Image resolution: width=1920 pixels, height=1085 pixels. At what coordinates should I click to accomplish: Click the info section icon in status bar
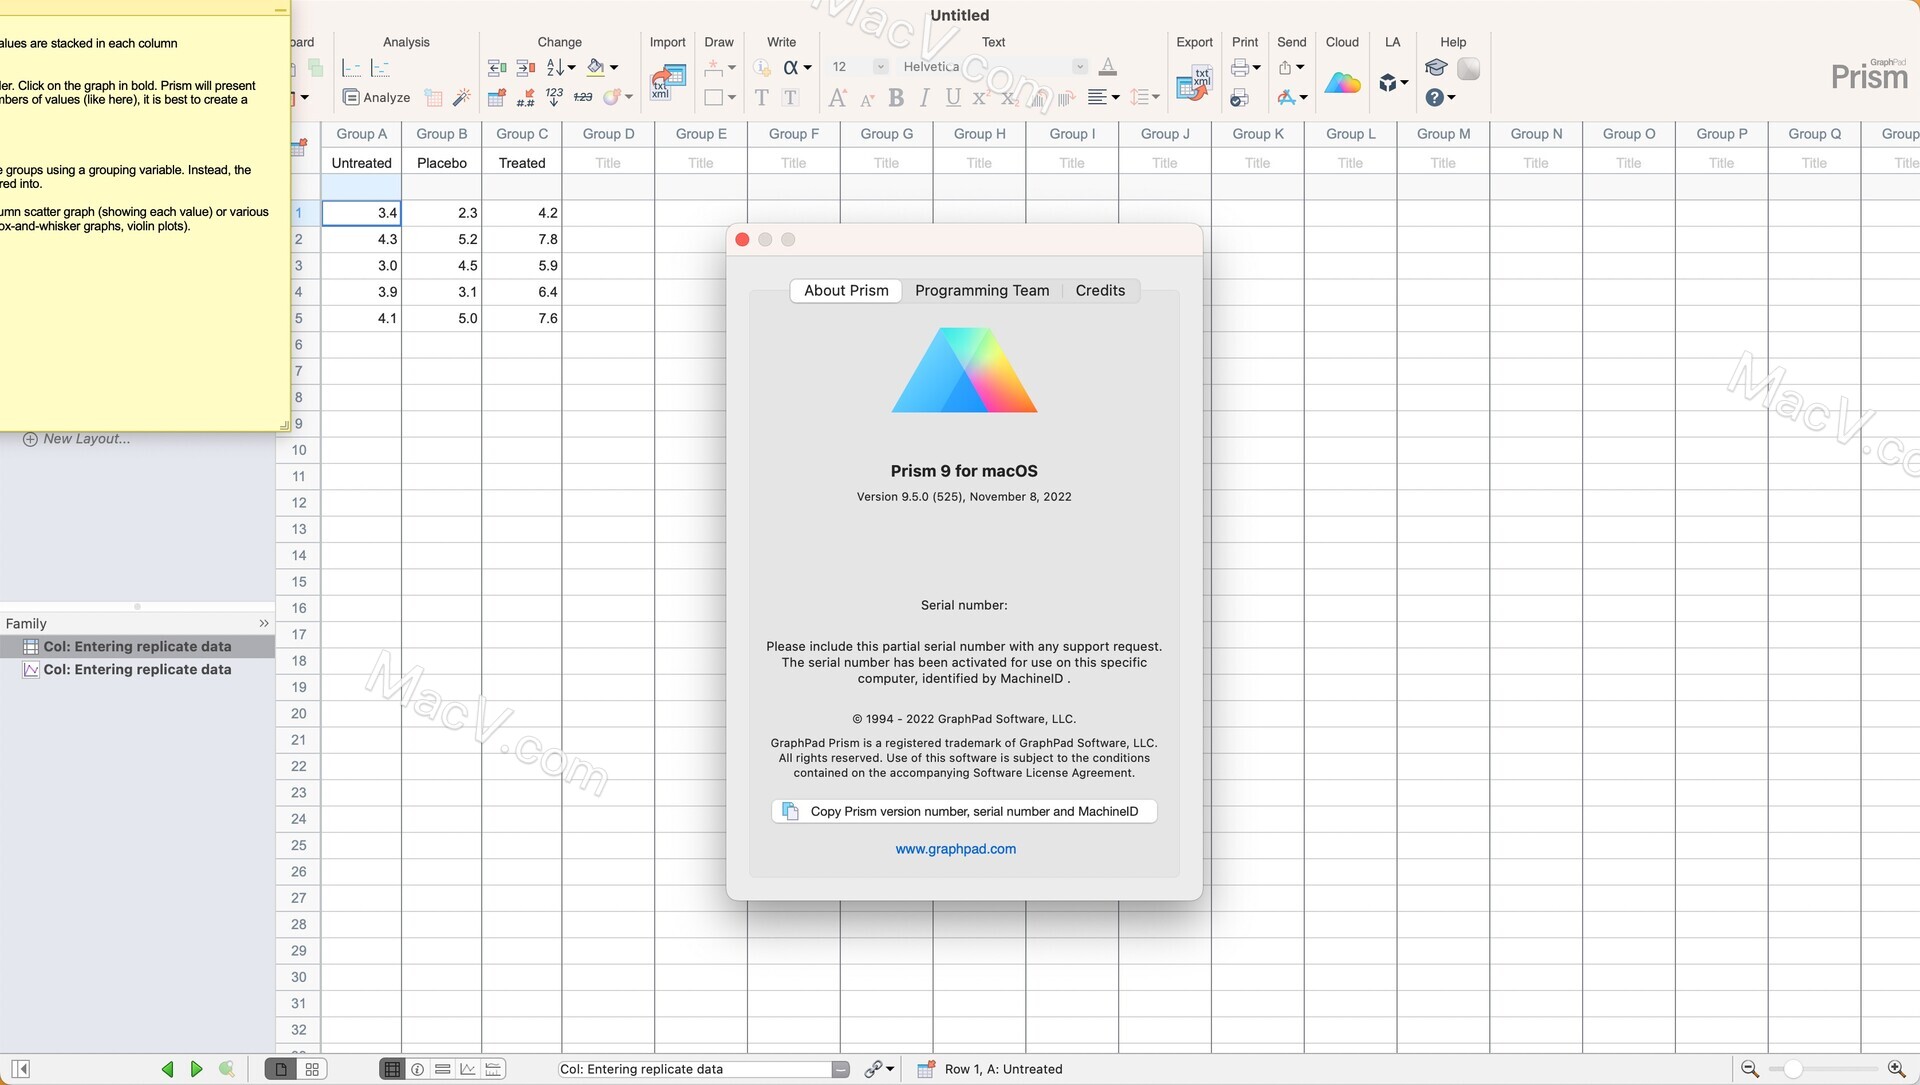pyautogui.click(x=417, y=1069)
